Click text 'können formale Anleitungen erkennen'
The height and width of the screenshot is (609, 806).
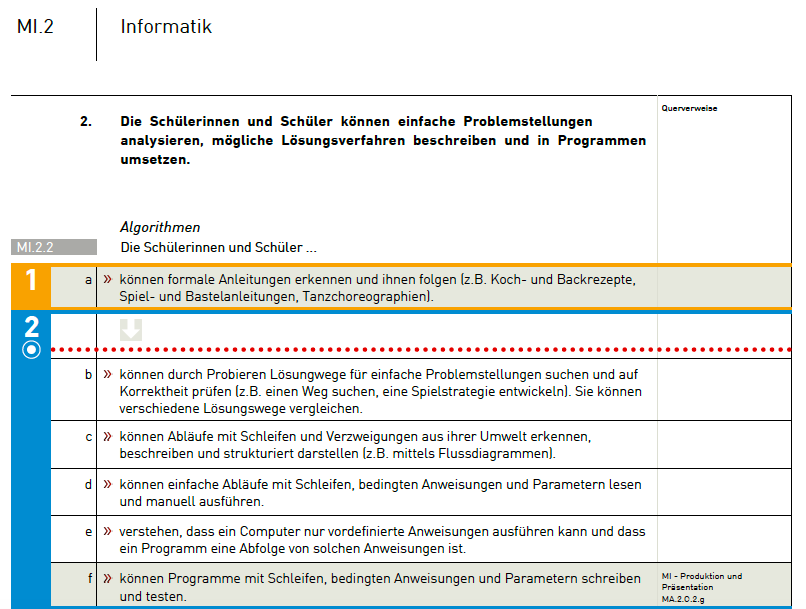[x=236, y=279]
